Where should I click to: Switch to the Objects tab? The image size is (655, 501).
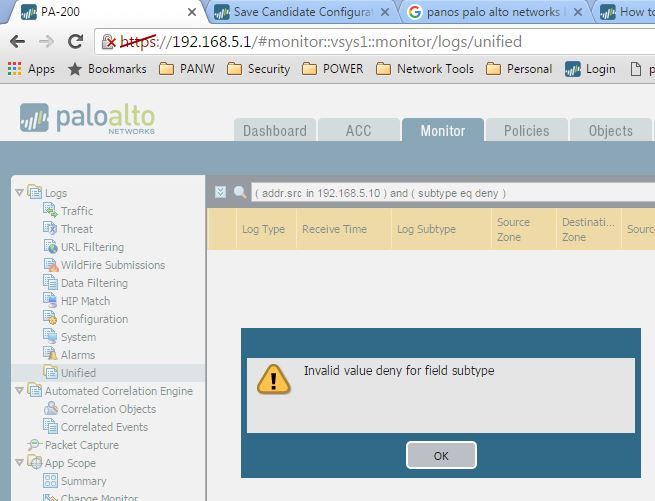[611, 130]
